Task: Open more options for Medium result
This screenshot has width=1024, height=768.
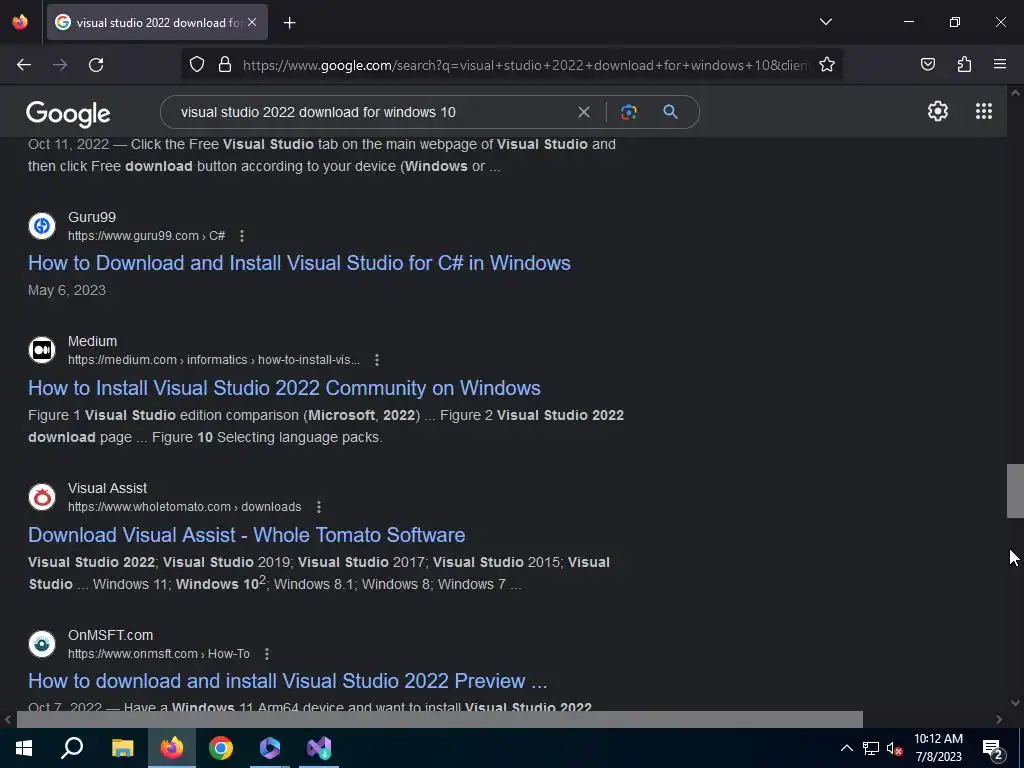Action: click(x=377, y=360)
